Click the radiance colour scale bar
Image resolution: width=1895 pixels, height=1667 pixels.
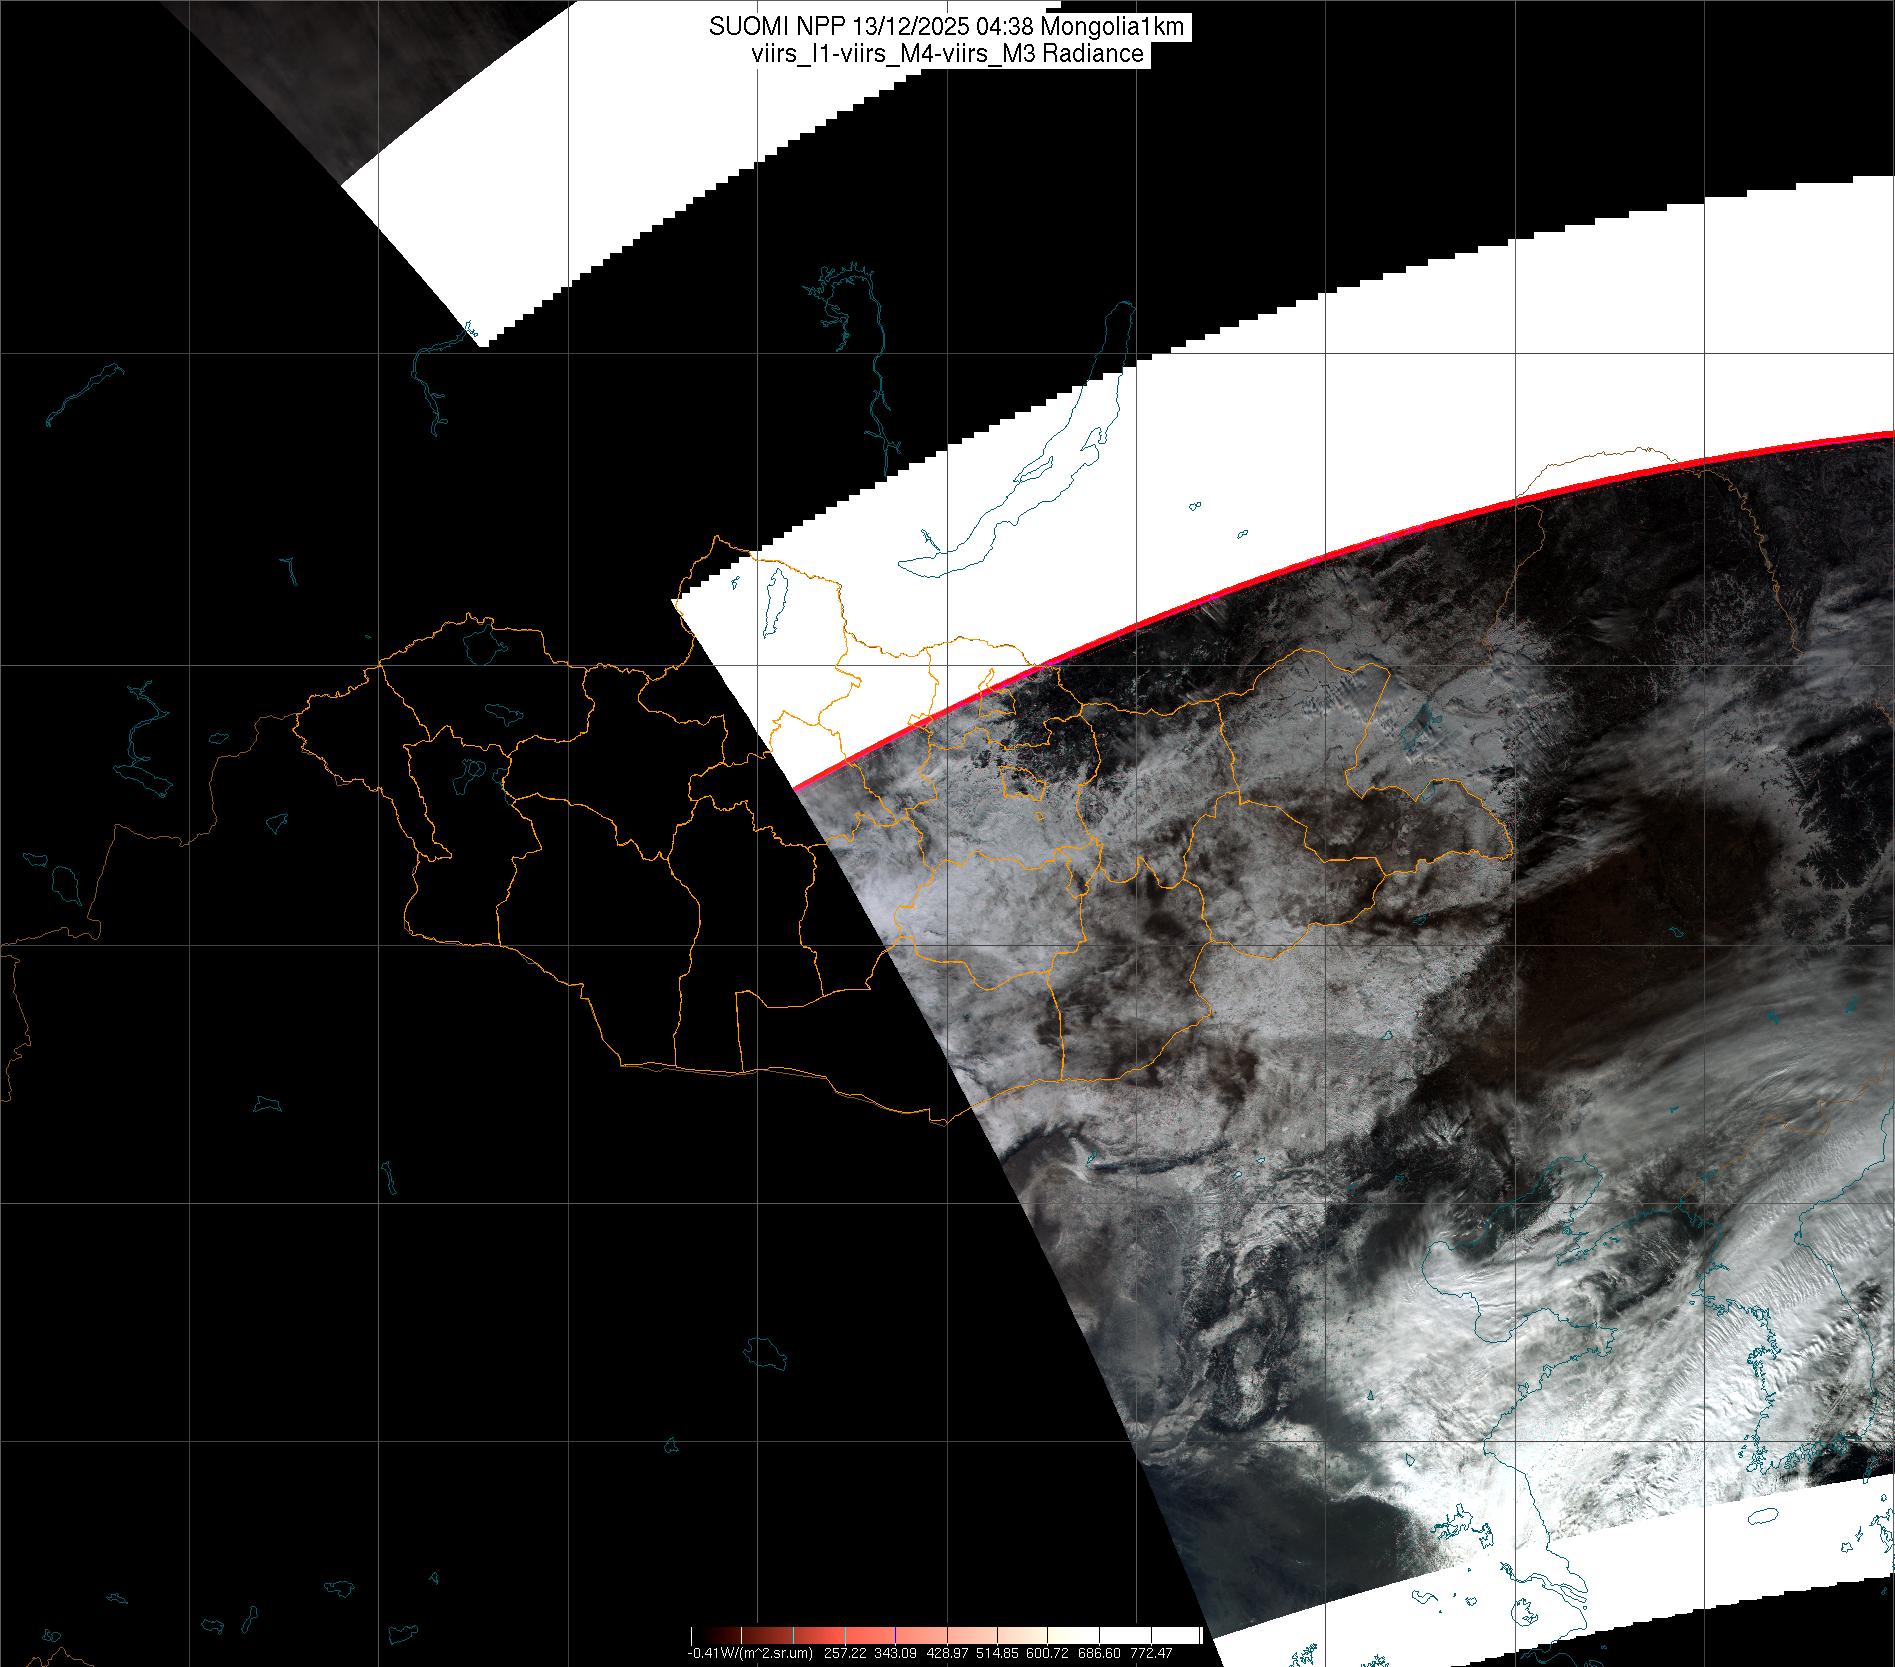pos(946,1636)
